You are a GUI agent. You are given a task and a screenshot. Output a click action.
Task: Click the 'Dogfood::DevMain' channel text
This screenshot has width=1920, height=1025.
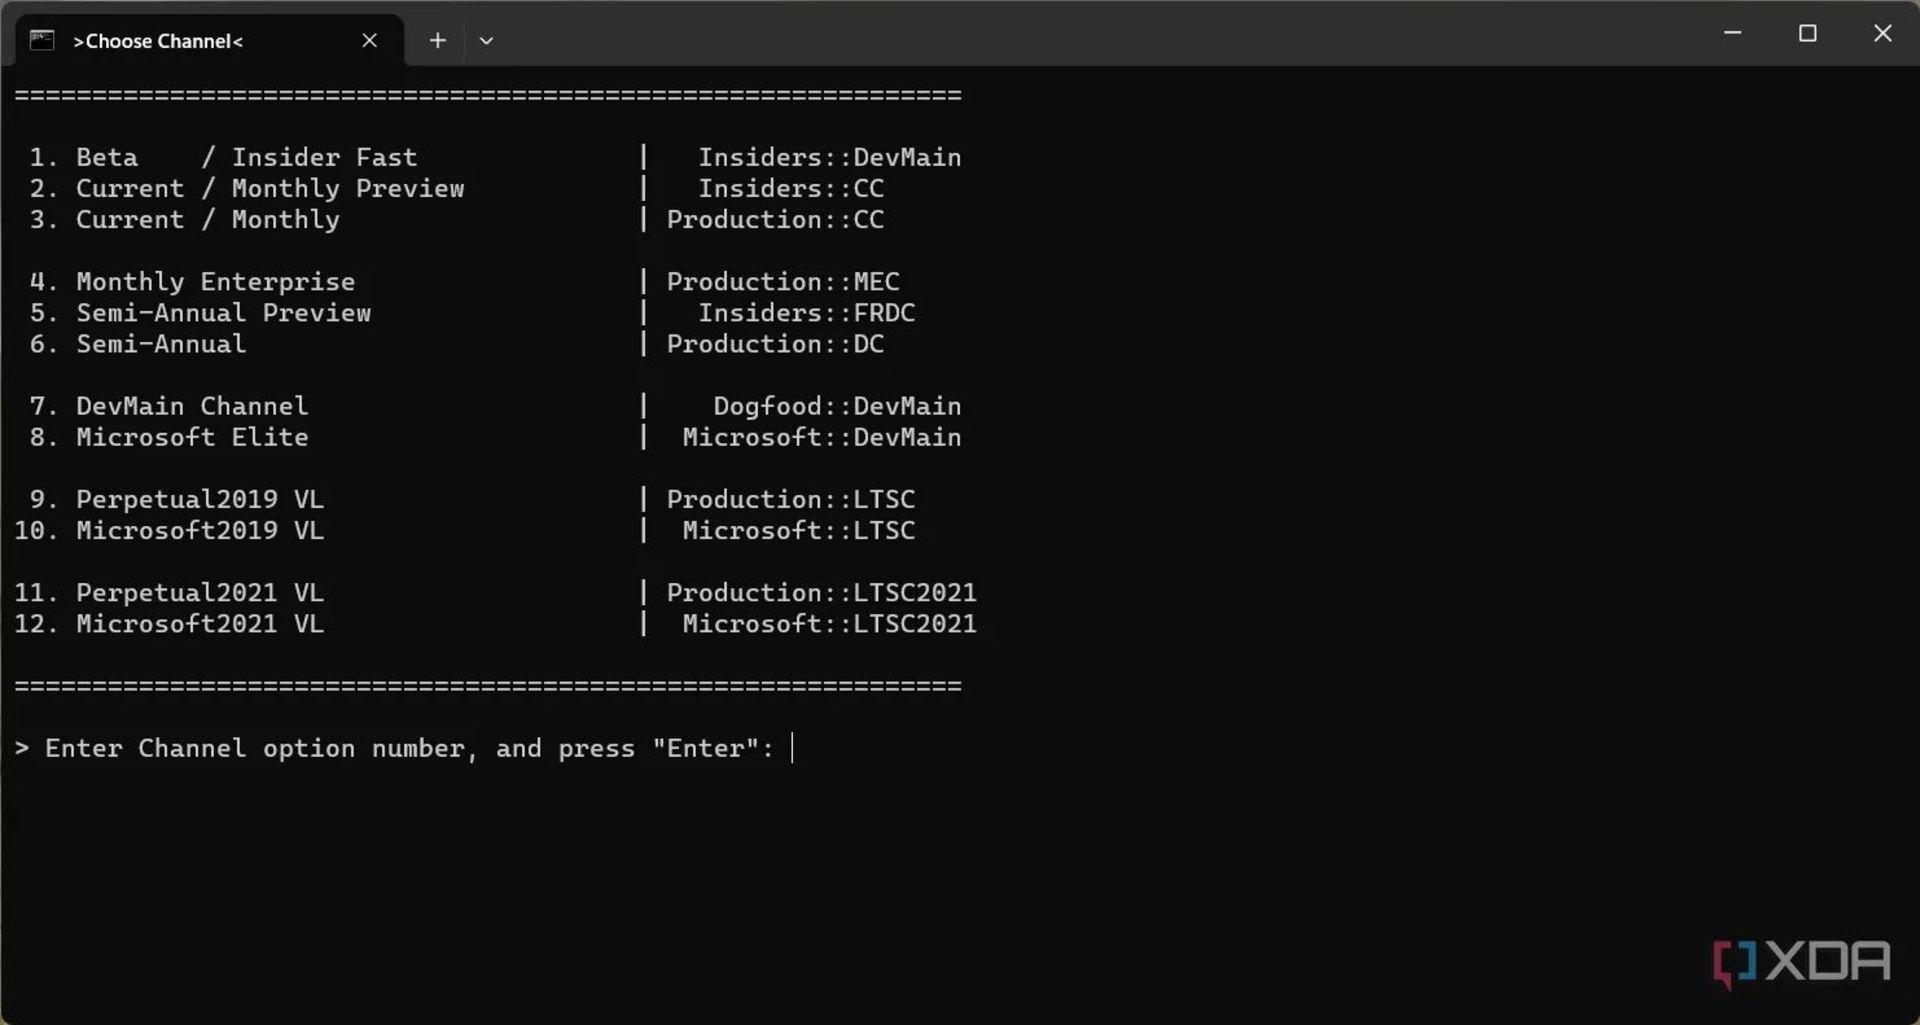(x=837, y=405)
